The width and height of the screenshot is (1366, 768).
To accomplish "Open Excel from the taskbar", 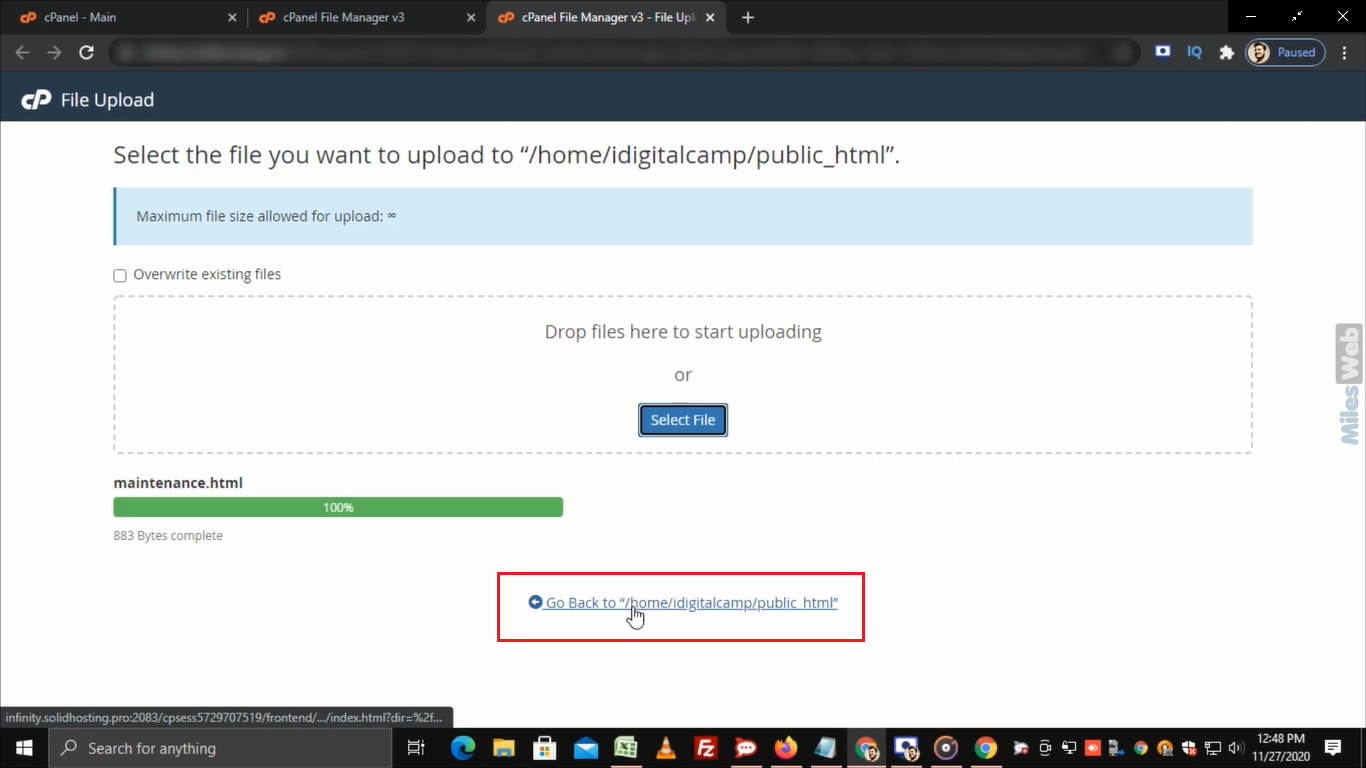I will coord(626,748).
